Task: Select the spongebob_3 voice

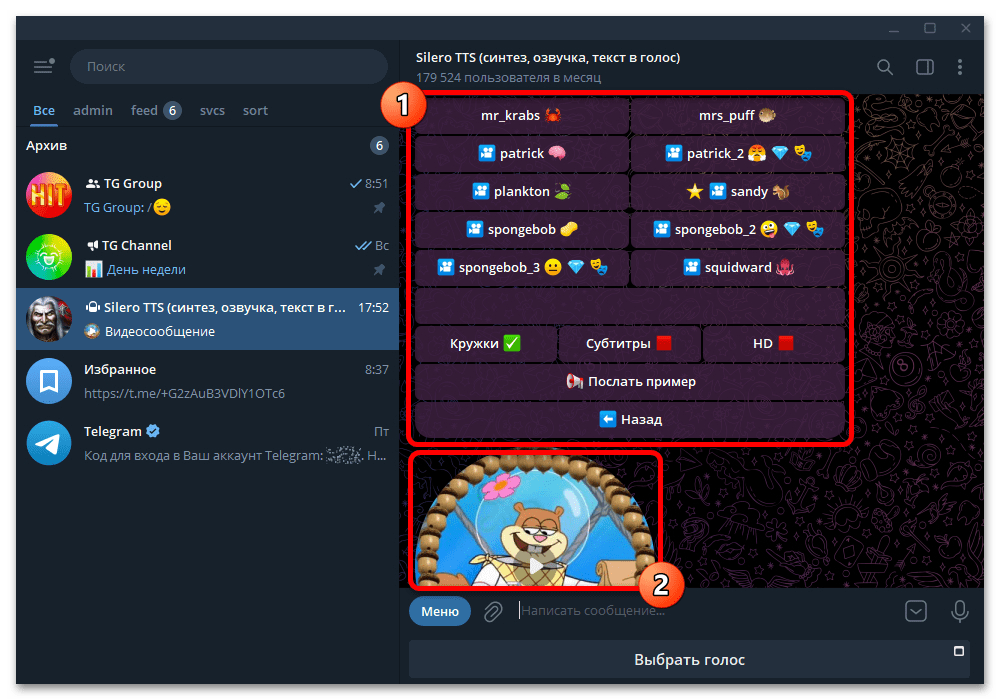Action: (521, 267)
